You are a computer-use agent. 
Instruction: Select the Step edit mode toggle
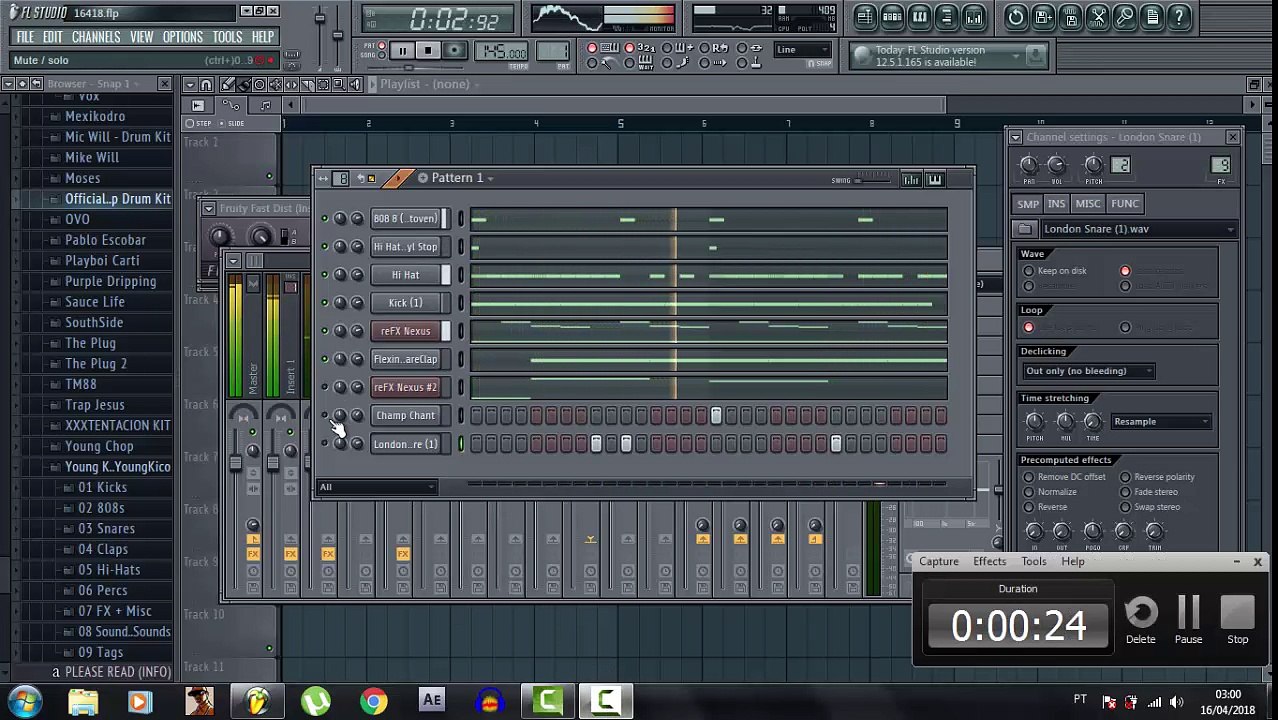[189, 123]
